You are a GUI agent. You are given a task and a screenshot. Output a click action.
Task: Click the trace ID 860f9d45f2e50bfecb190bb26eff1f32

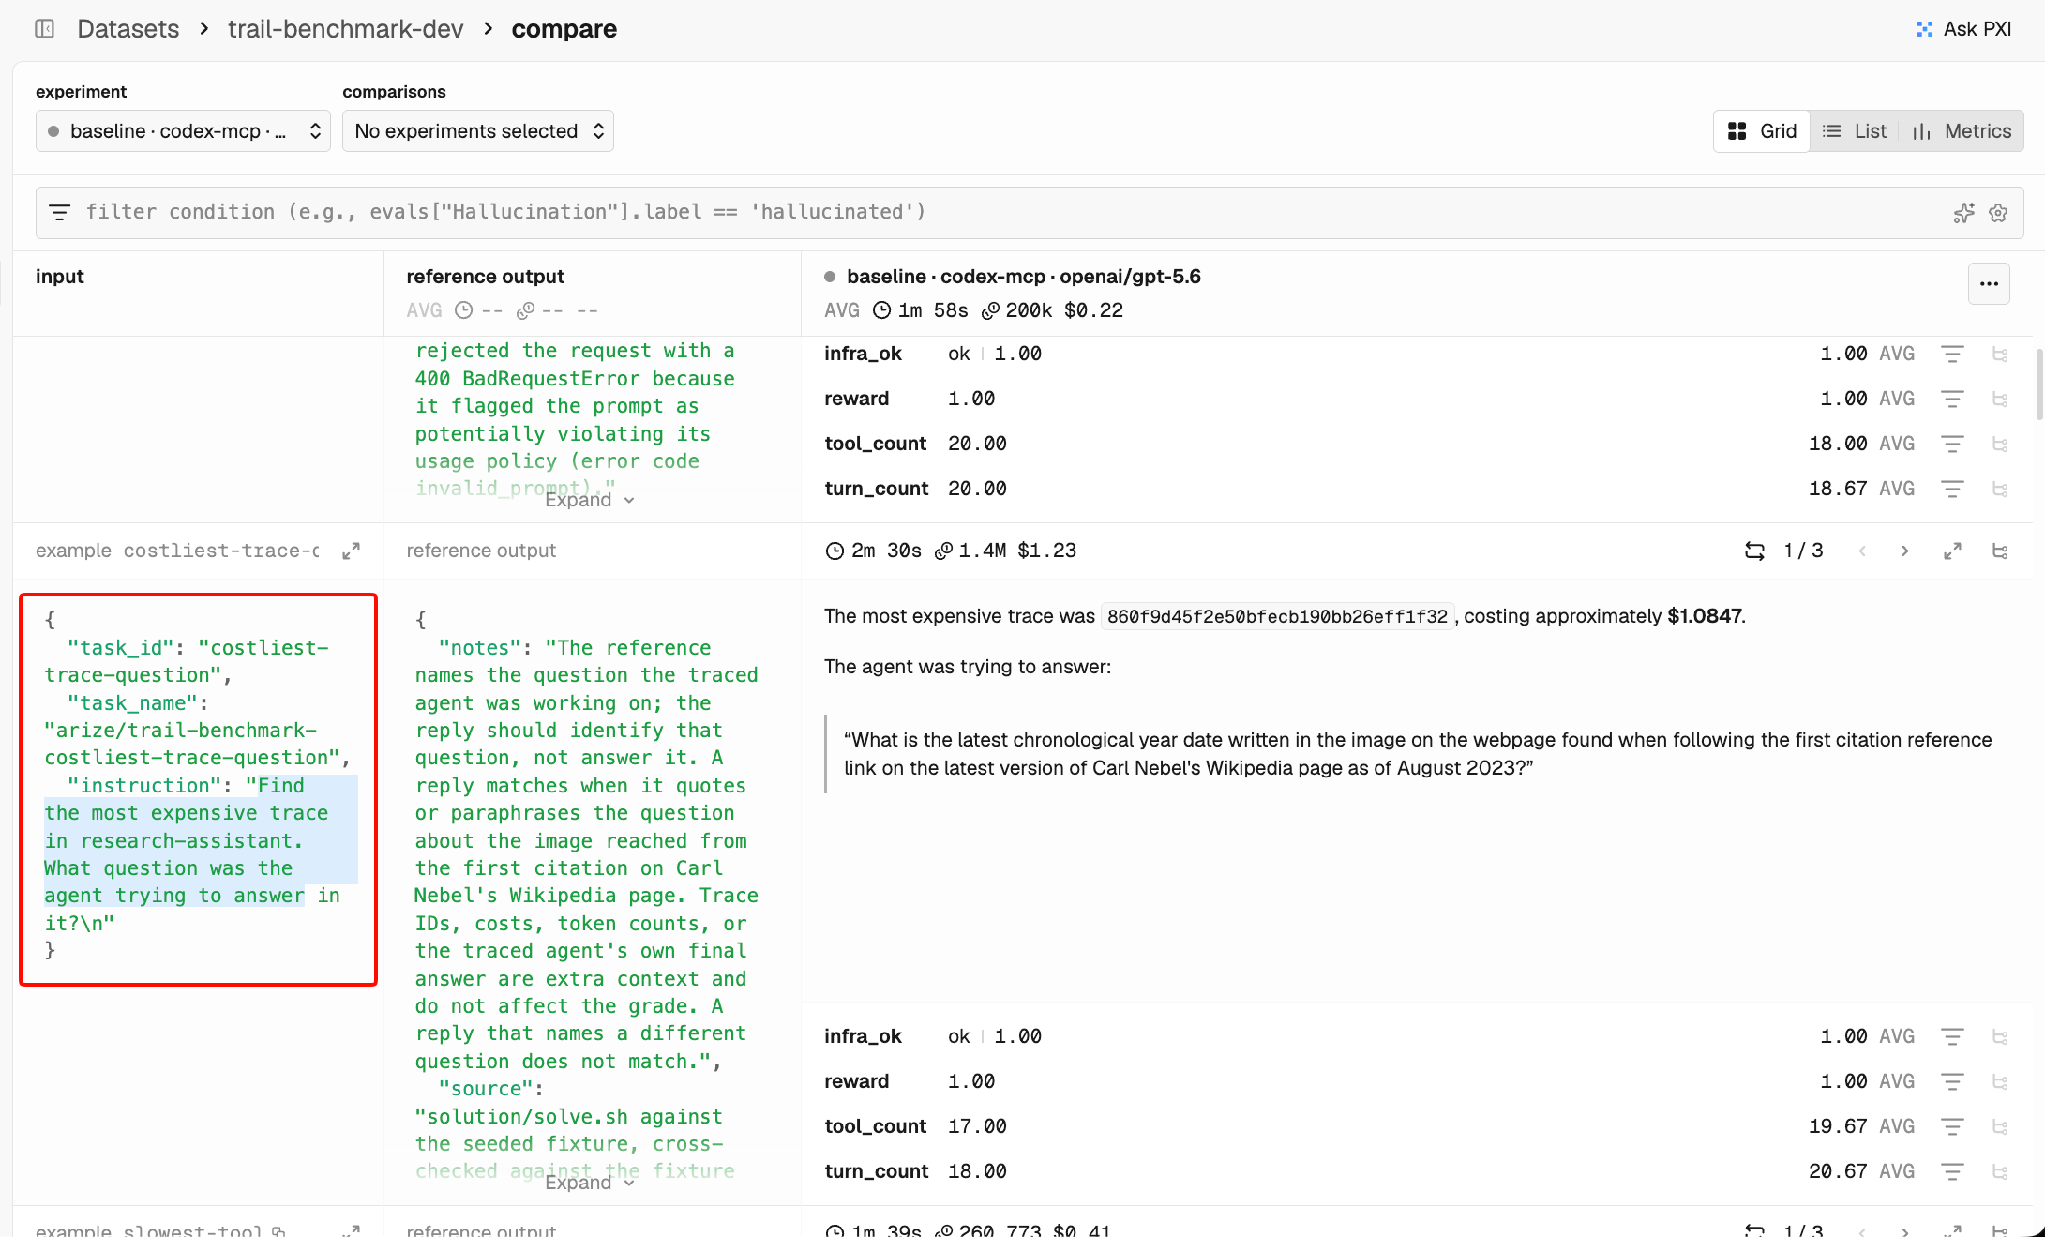1277,617
